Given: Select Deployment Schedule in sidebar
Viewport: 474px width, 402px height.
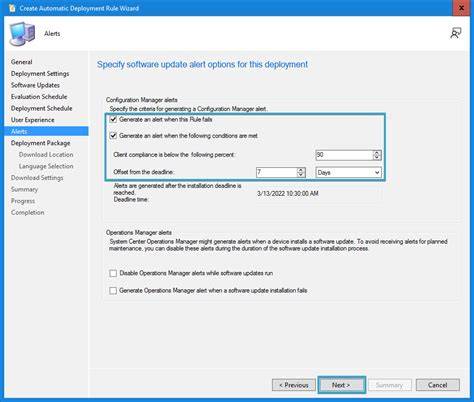Looking at the screenshot, I should pyautogui.click(x=41, y=108).
